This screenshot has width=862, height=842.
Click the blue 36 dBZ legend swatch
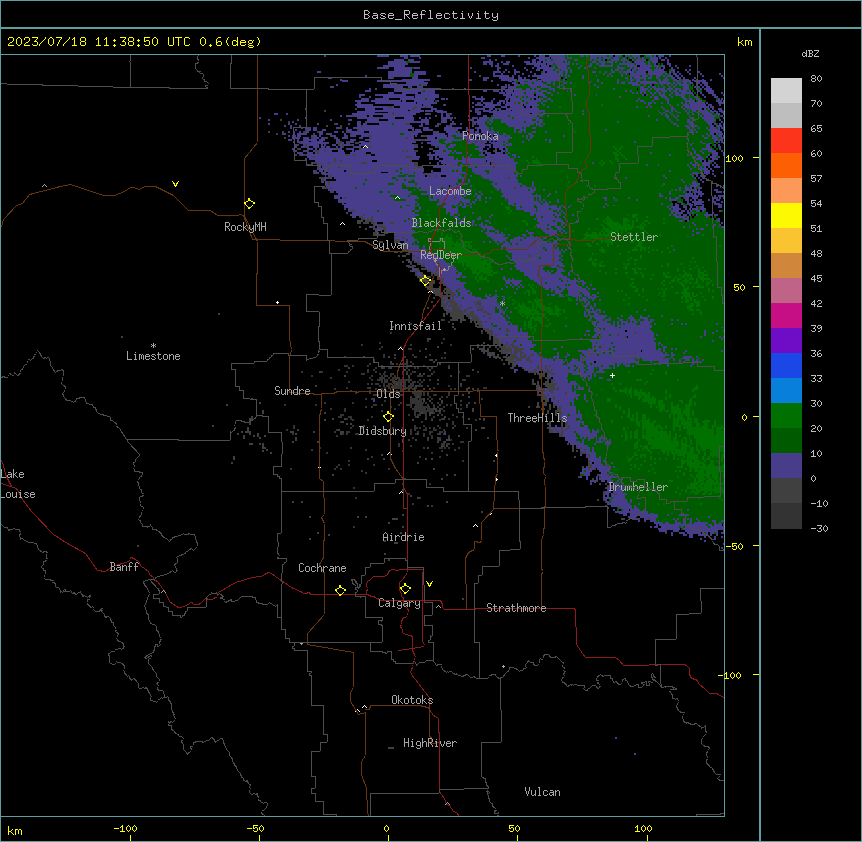click(786, 365)
